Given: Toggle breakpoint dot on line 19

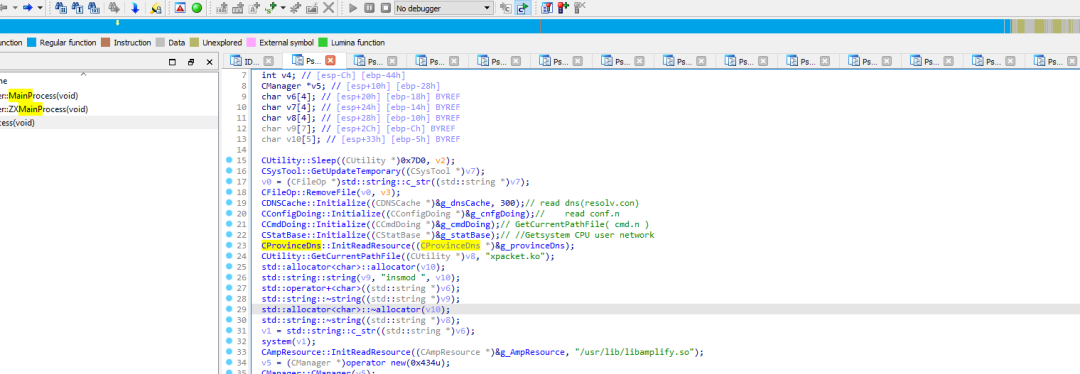Looking at the screenshot, I should (x=229, y=202).
